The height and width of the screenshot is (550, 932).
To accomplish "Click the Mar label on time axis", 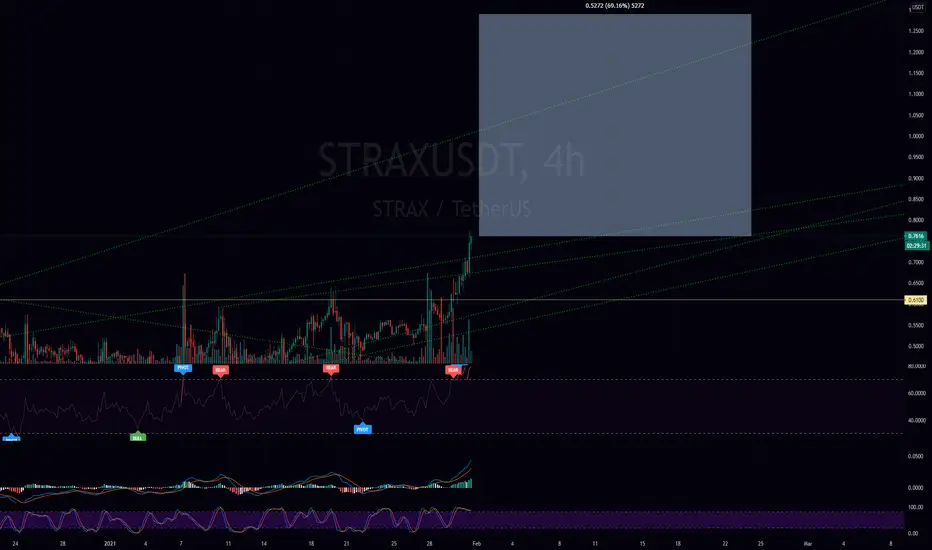I will coord(807,543).
